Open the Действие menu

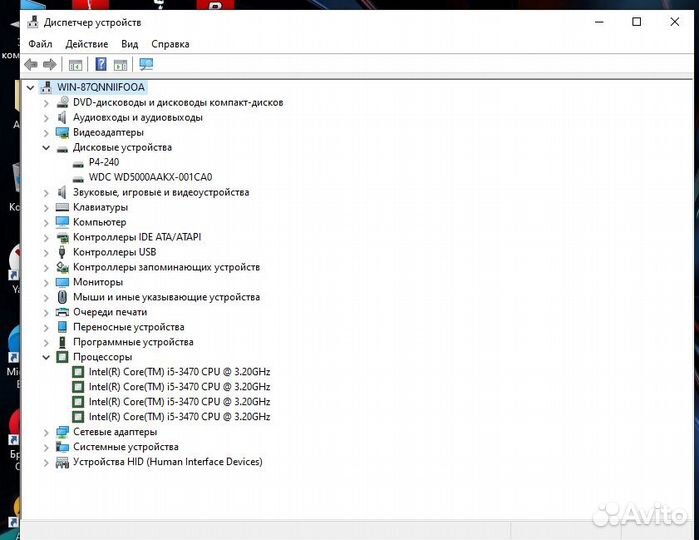coord(86,44)
